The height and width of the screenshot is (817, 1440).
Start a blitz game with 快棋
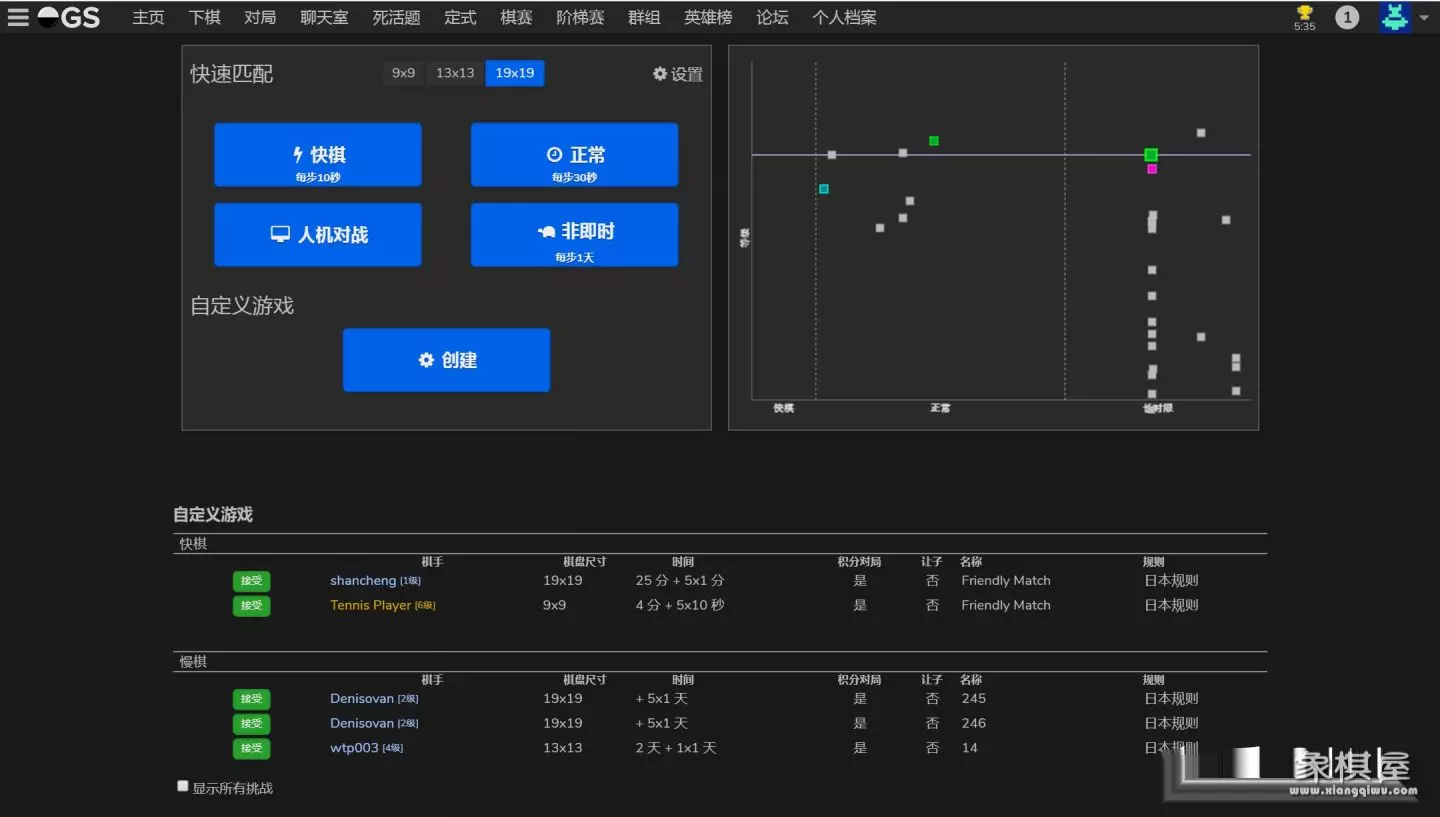tap(318, 155)
